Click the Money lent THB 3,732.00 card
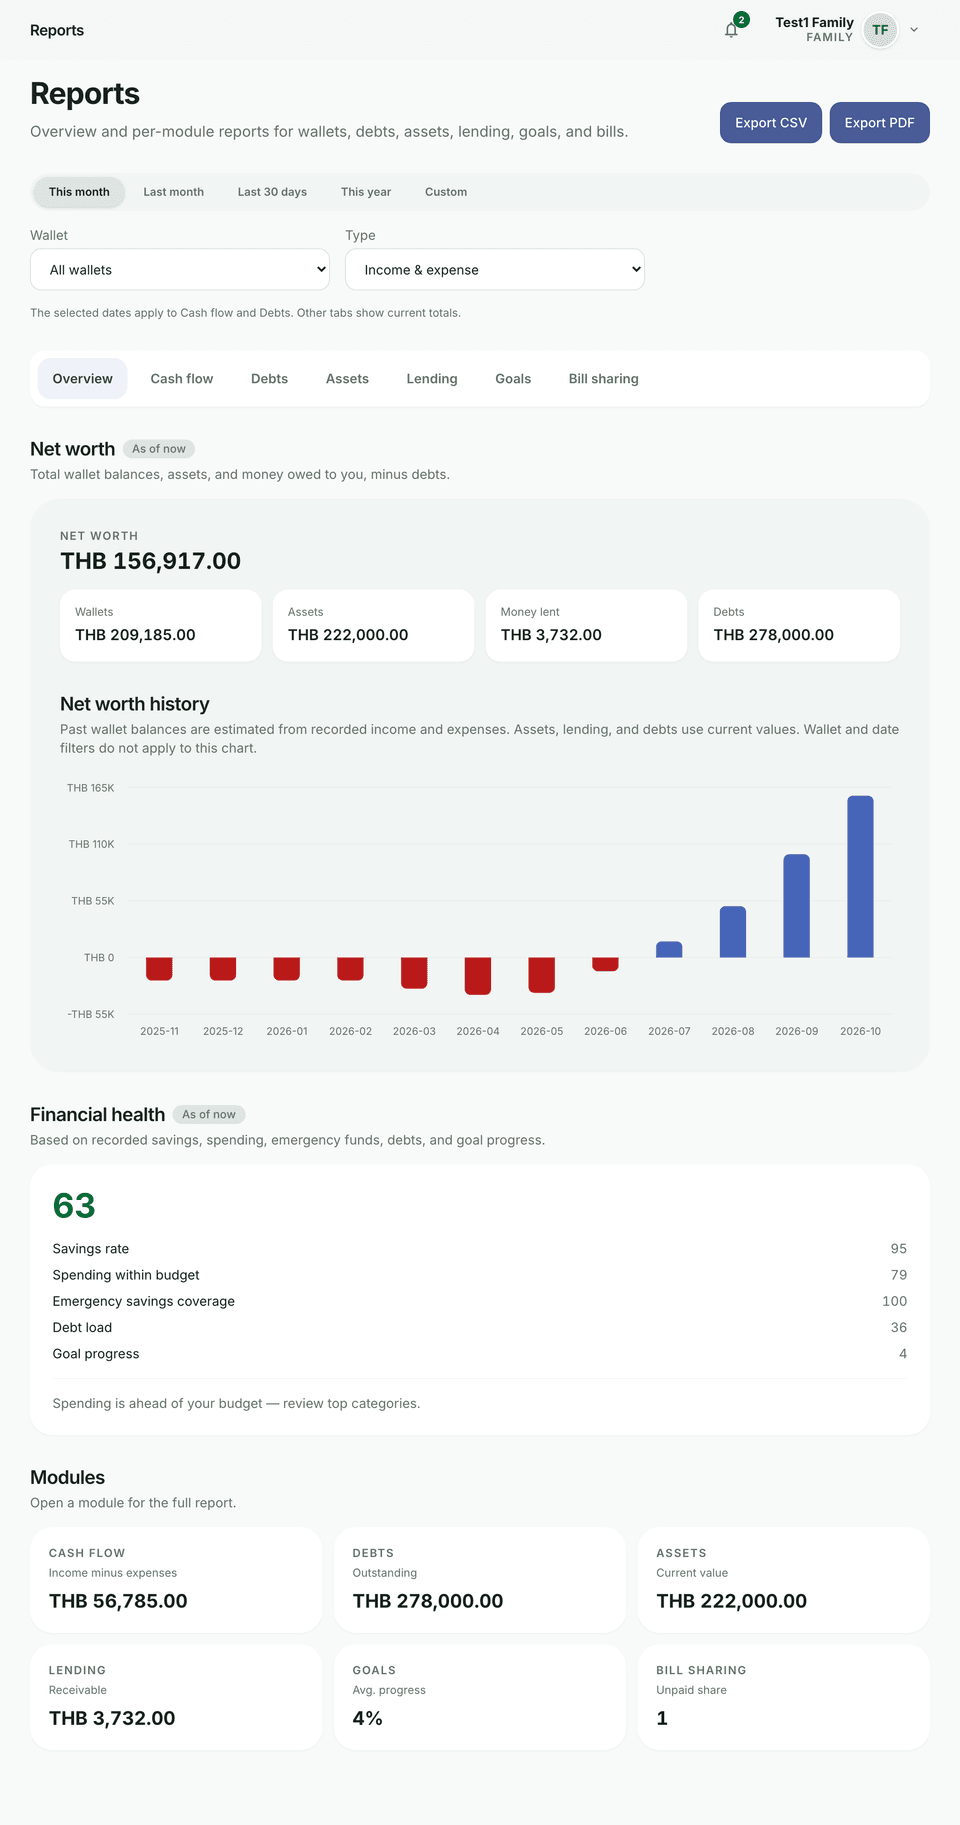Screen dimensions: 960x1825 coord(586,625)
